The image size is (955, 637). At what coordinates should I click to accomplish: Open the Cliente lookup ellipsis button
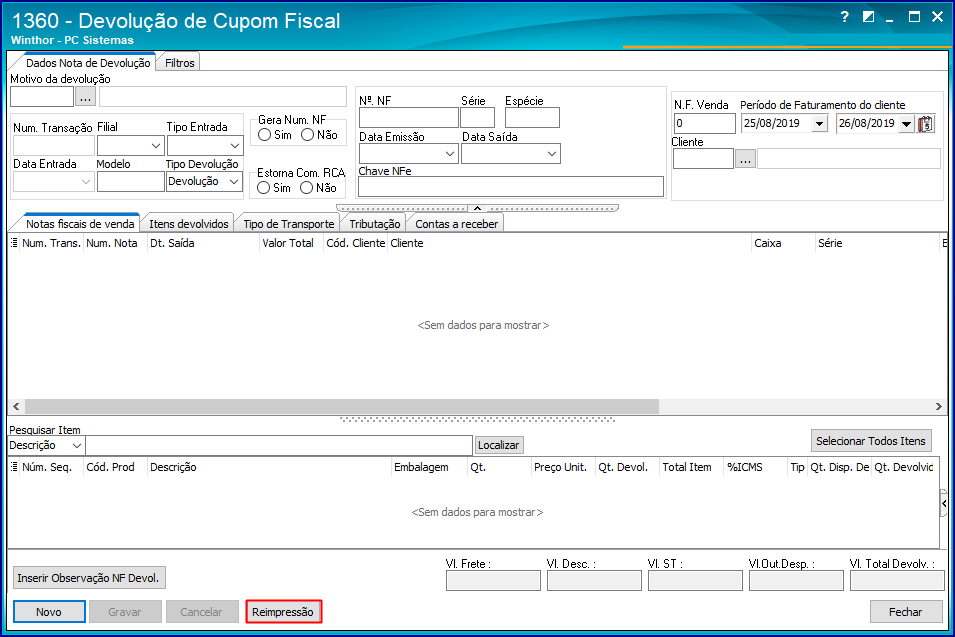[745, 160]
